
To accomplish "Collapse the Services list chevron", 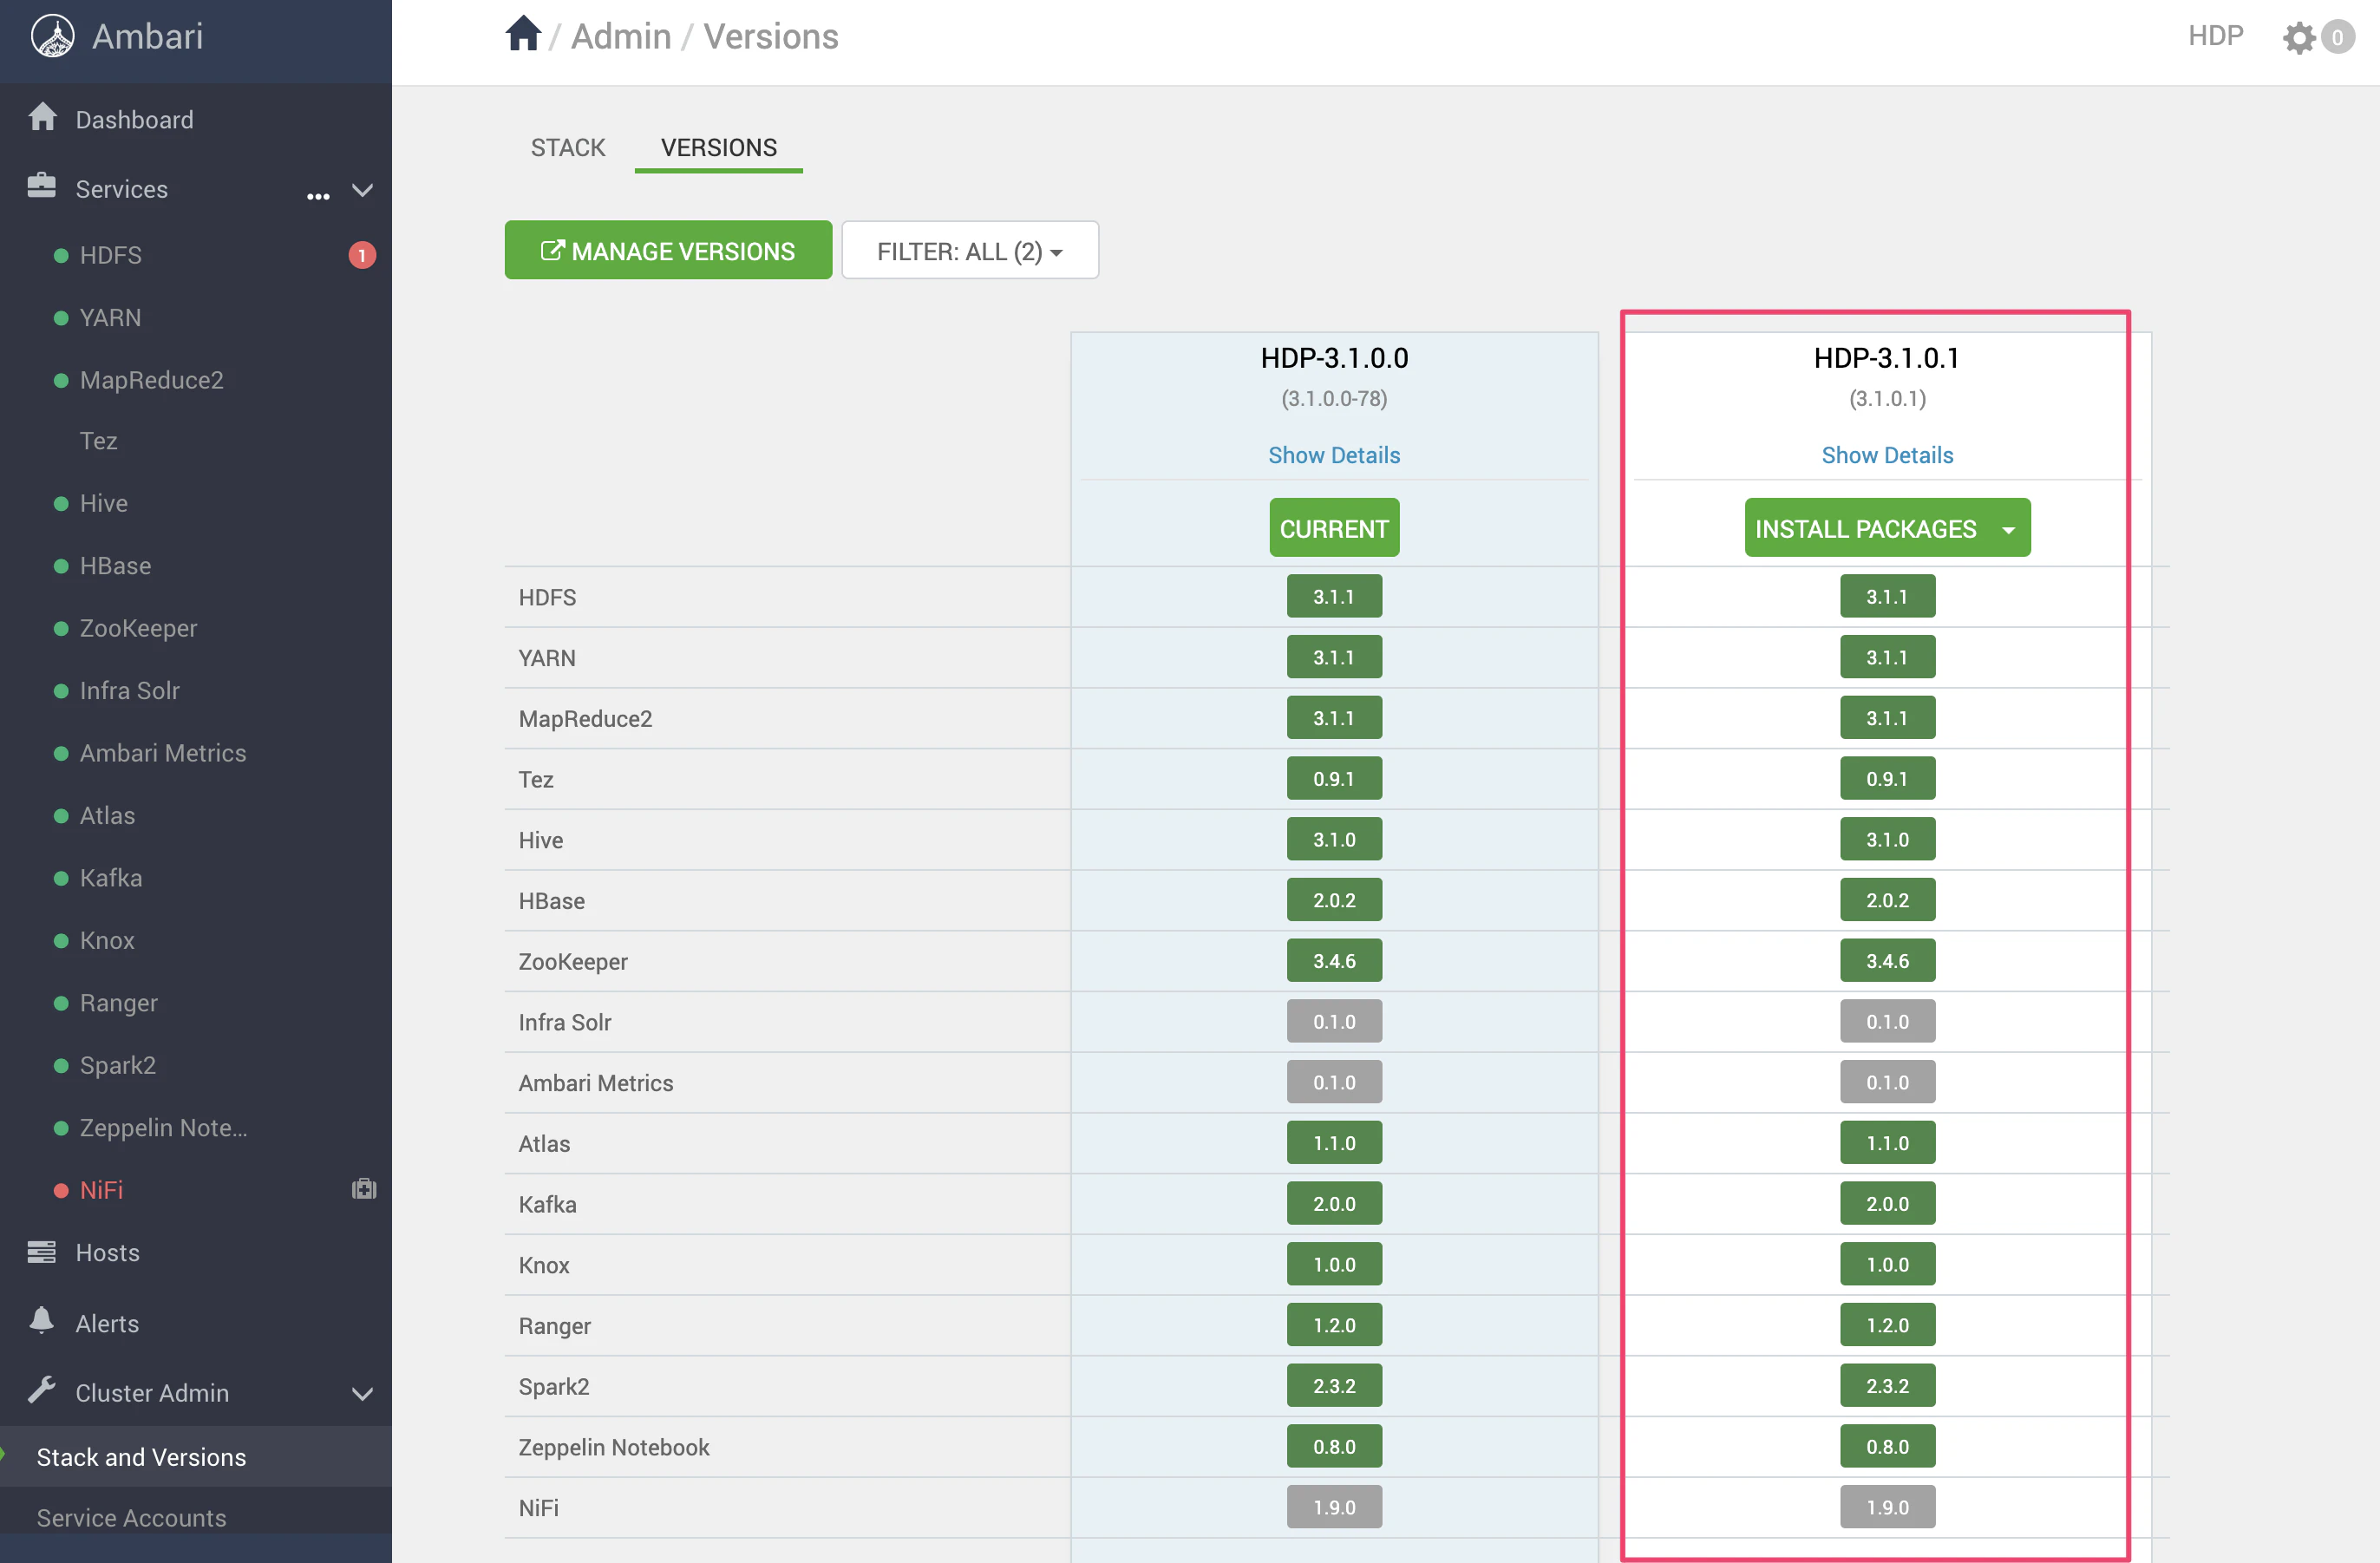I will [x=363, y=190].
